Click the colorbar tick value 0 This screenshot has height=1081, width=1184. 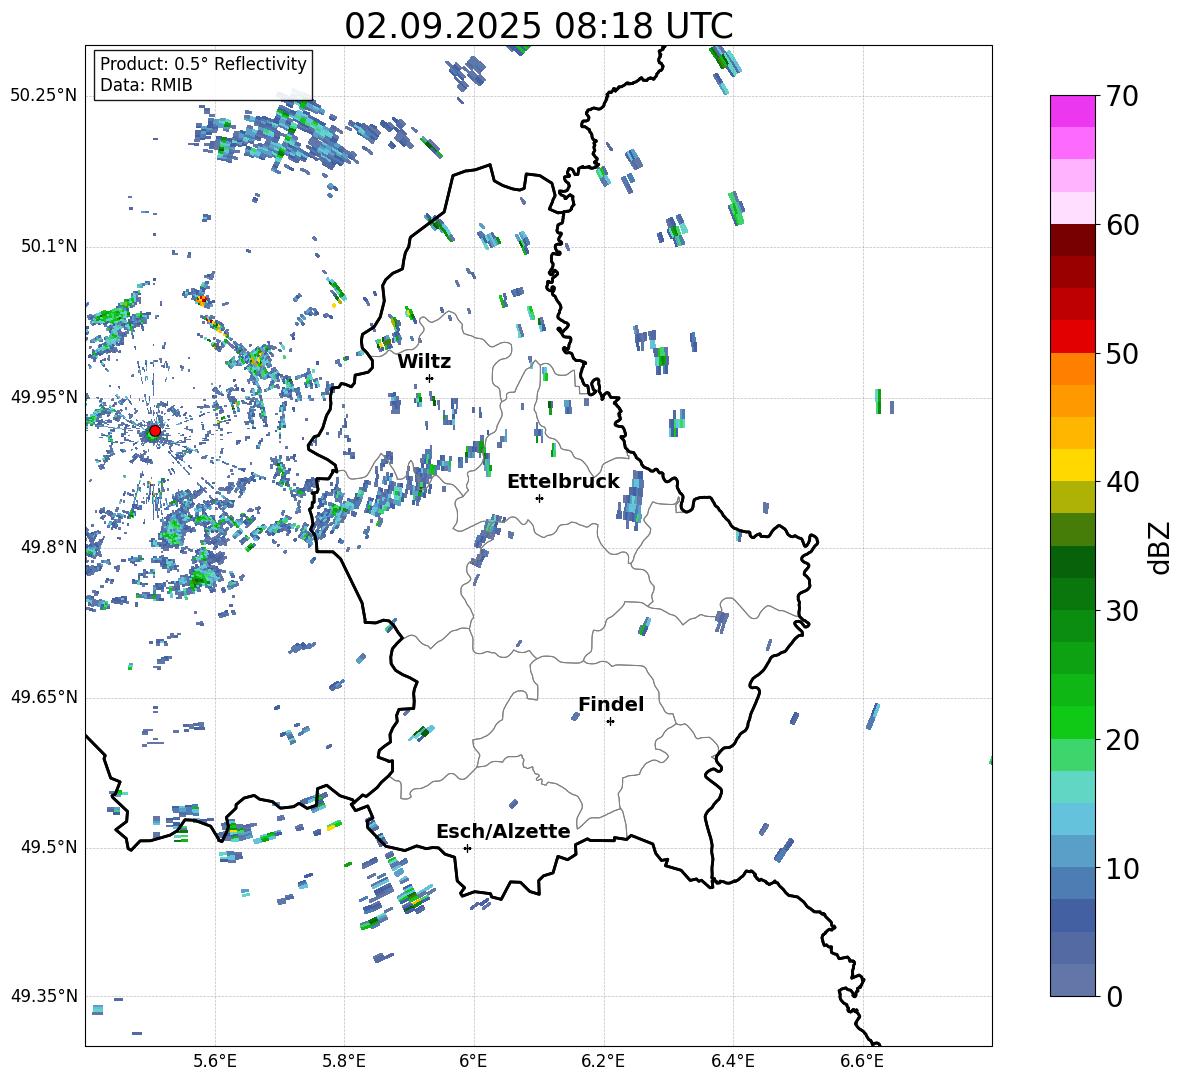coord(1114,996)
